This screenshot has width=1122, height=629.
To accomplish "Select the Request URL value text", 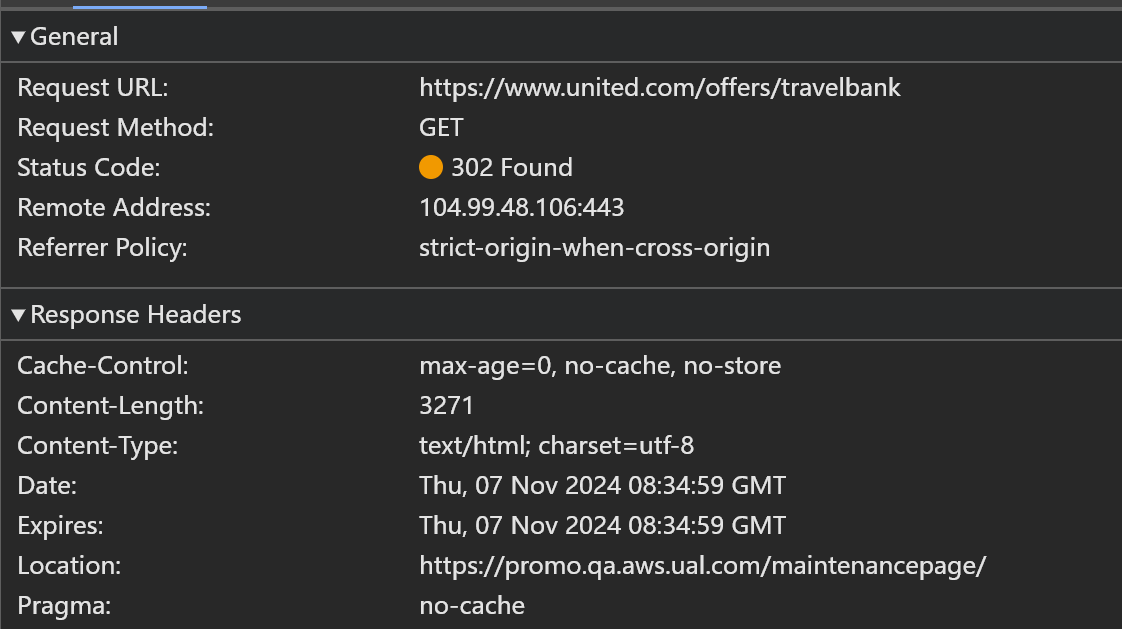I will coord(659,88).
